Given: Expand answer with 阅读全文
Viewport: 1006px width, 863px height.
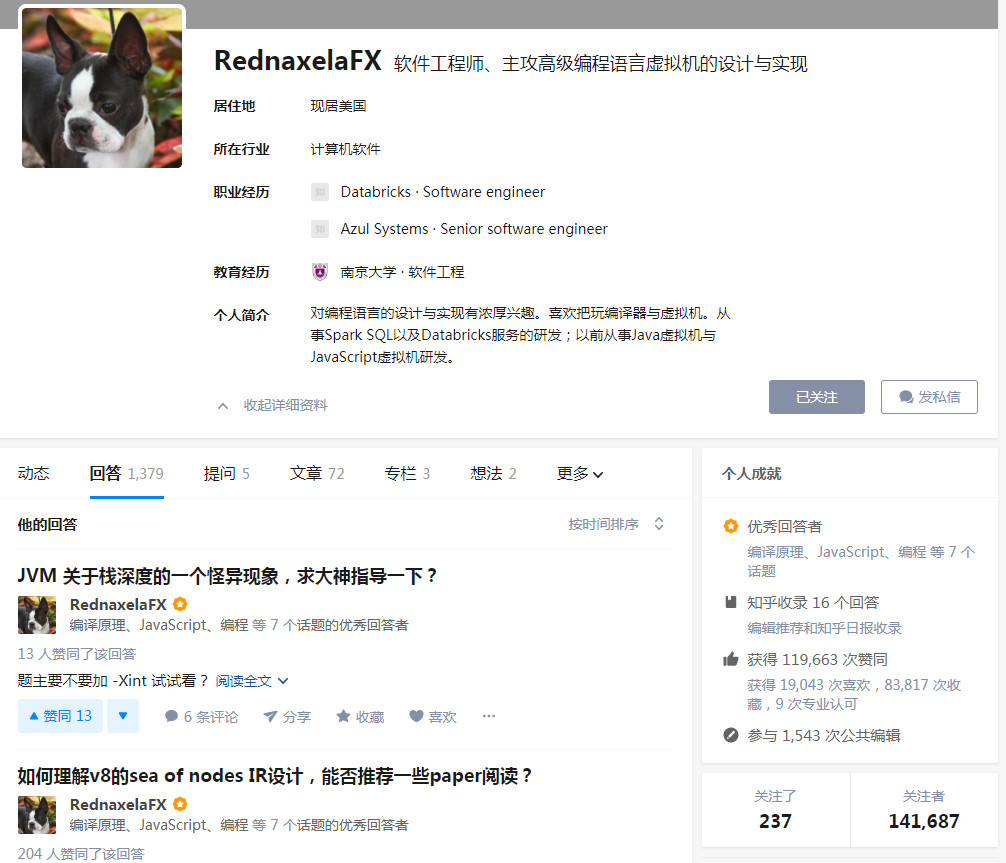Looking at the screenshot, I should pos(252,681).
